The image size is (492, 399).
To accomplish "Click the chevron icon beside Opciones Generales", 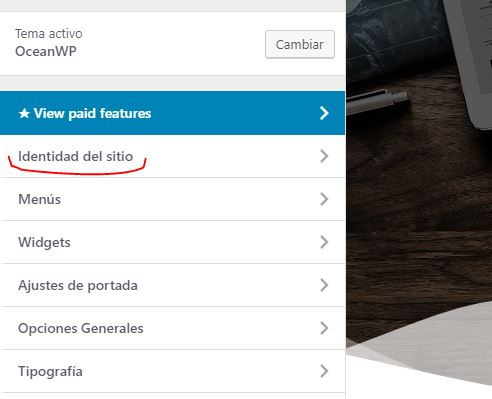I will coord(324,328).
